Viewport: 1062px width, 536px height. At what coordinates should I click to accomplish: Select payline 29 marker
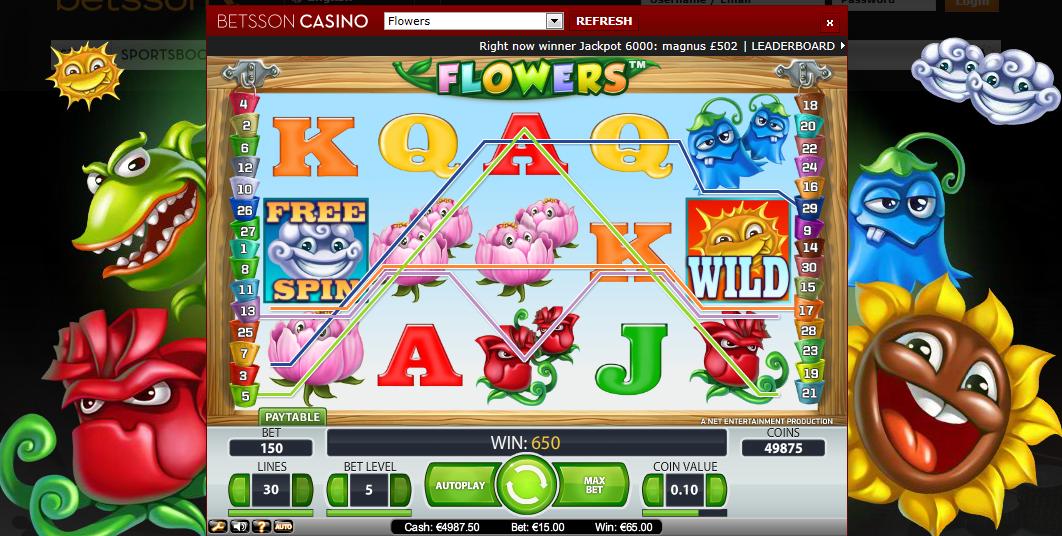click(x=809, y=209)
